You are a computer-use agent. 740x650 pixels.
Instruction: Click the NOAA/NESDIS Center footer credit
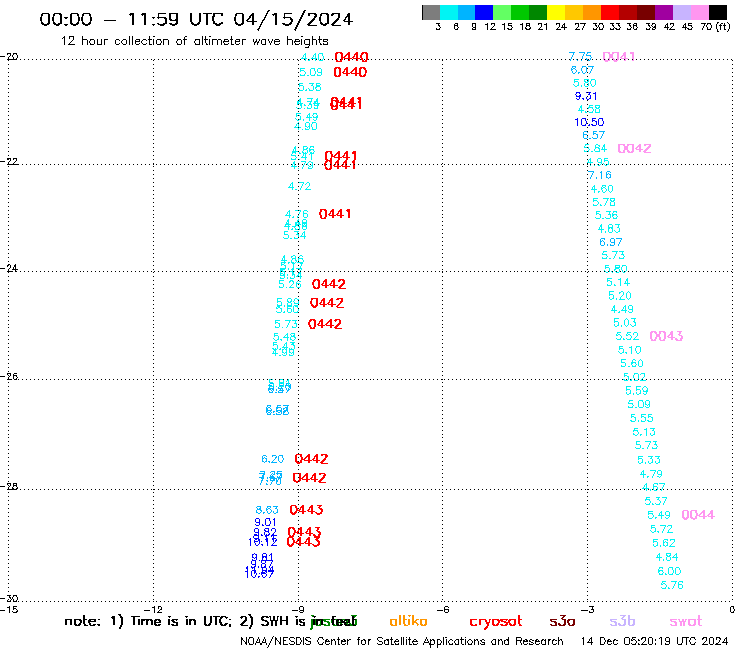402,641
